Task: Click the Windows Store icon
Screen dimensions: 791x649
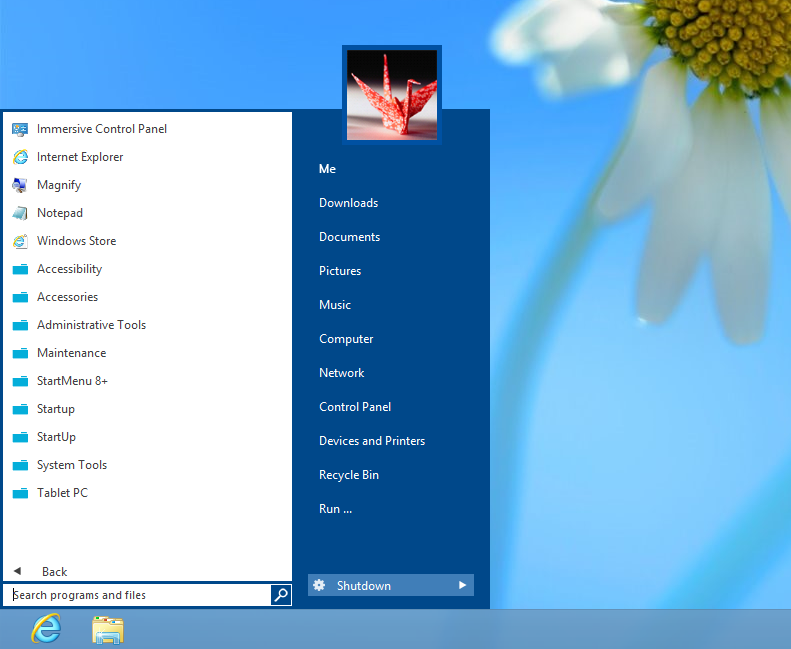Action: tap(20, 241)
